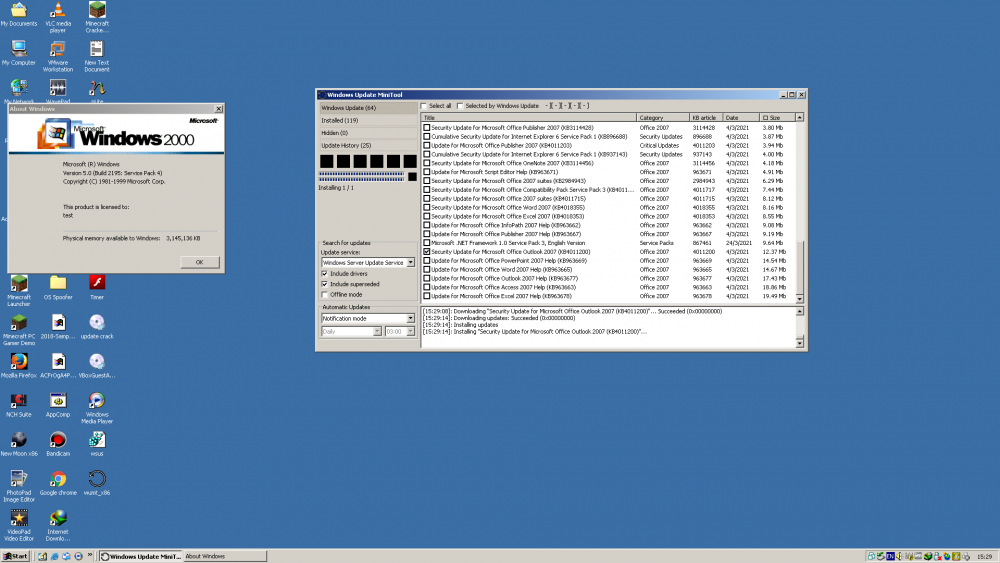Screen dimensions: 1000x563
Task: Sort updates by Size column header
Action: tap(777, 118)
